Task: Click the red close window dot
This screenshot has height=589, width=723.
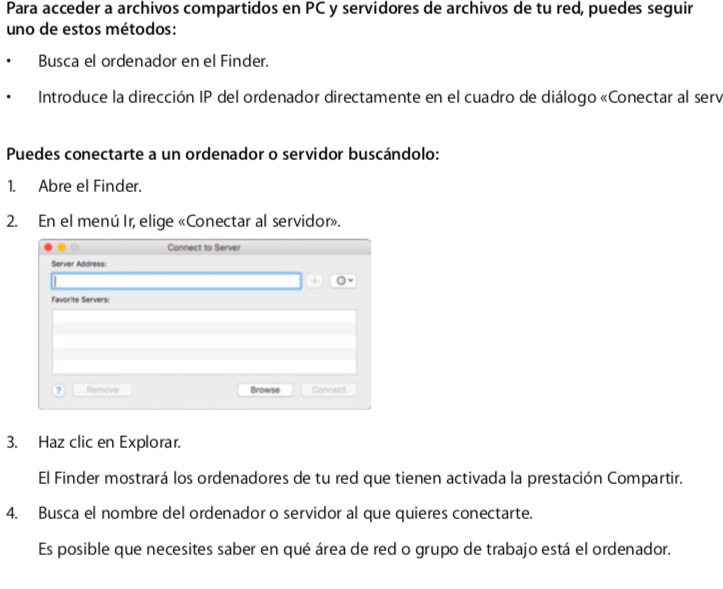Action: [48, 248]
